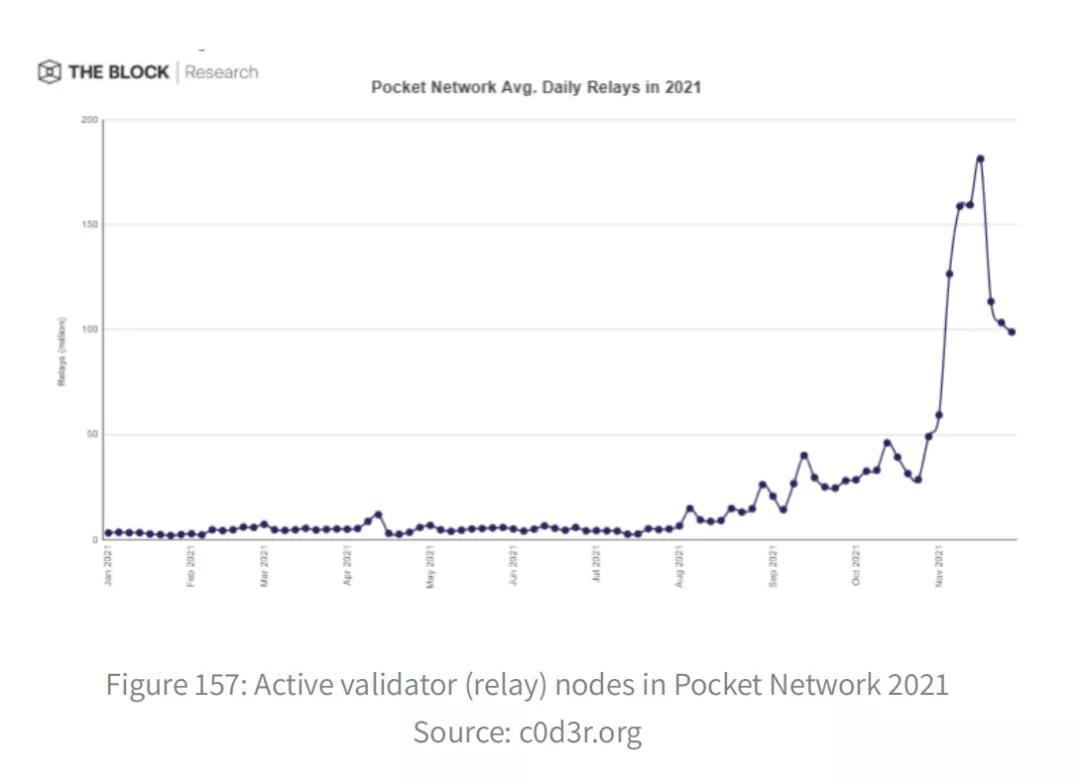Select the Jan 2021 x-axis label

[x=108, y=565]
